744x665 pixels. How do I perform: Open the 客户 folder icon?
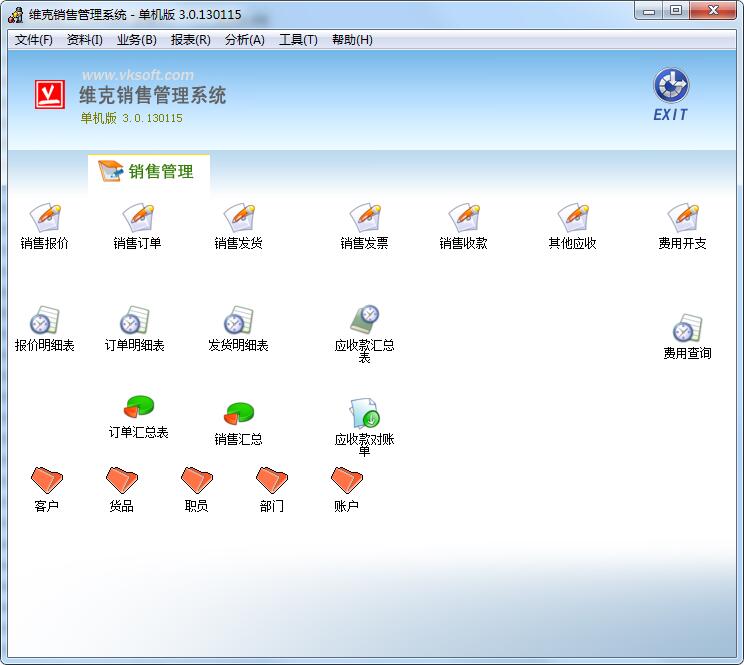click(46, 480)
